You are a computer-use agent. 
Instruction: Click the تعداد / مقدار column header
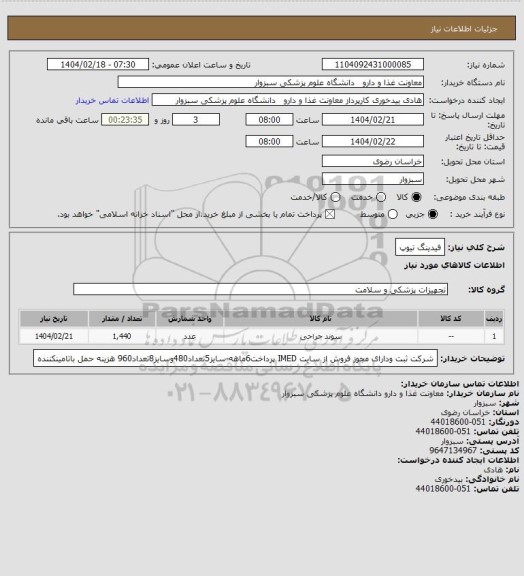click(122, 319)
